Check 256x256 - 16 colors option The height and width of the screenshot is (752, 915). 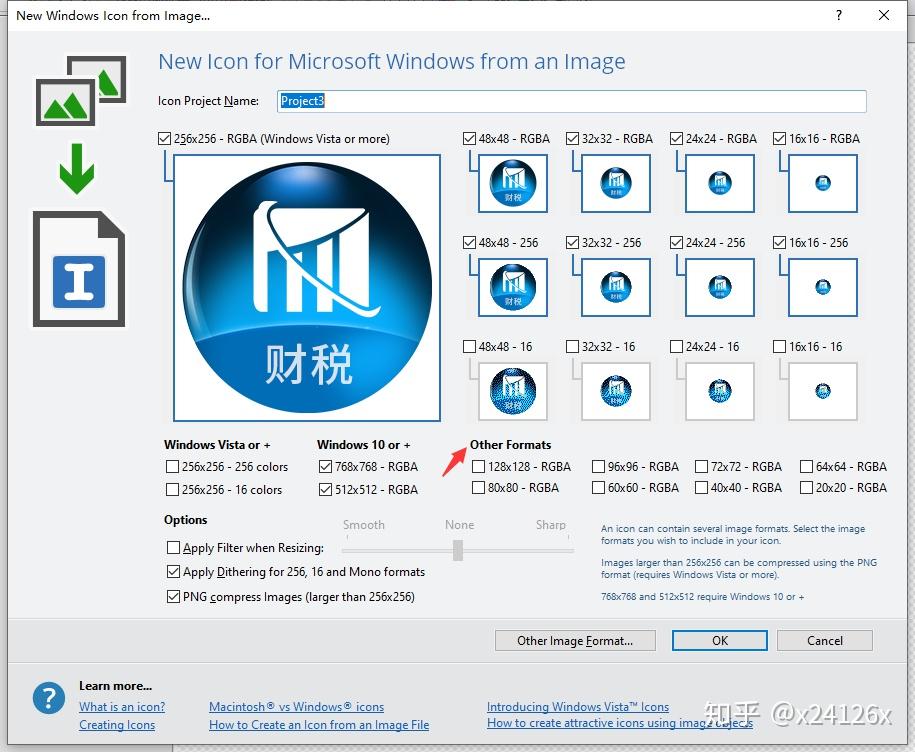[x=172, y=489]
